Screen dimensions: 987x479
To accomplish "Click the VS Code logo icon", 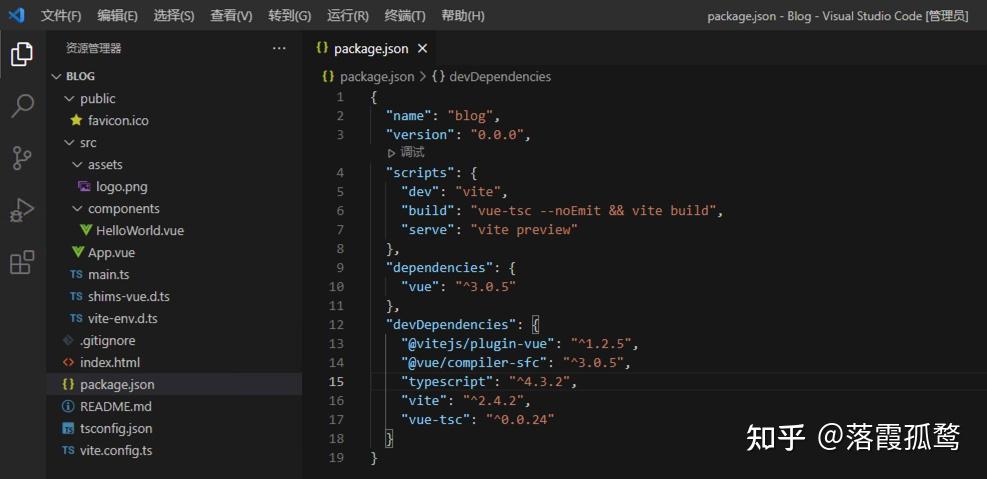I will click(16, 15).
